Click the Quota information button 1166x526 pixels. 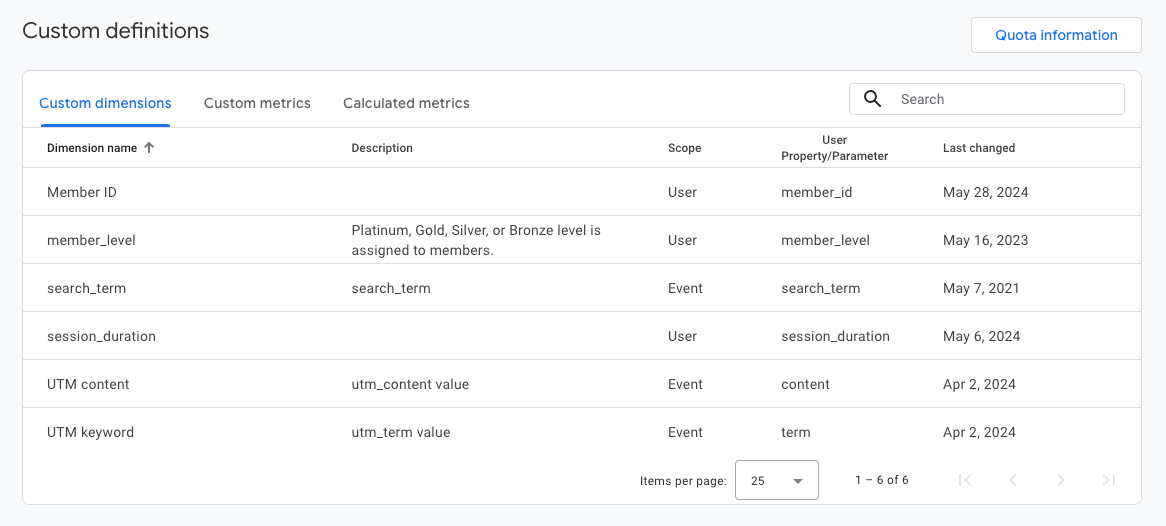tap(1056, 35)
